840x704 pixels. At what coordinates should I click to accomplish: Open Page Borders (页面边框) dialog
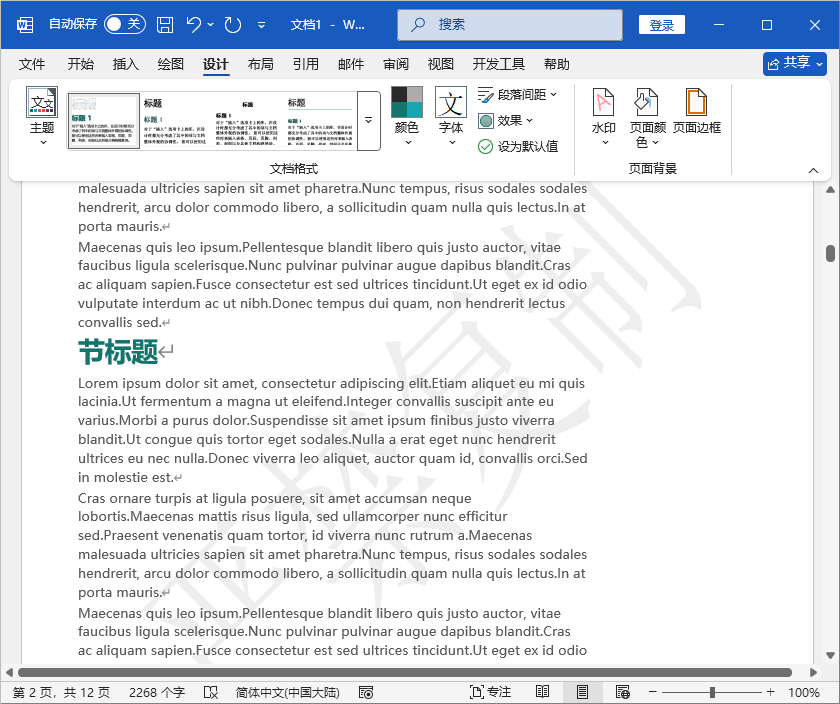(x=696, y=111)
